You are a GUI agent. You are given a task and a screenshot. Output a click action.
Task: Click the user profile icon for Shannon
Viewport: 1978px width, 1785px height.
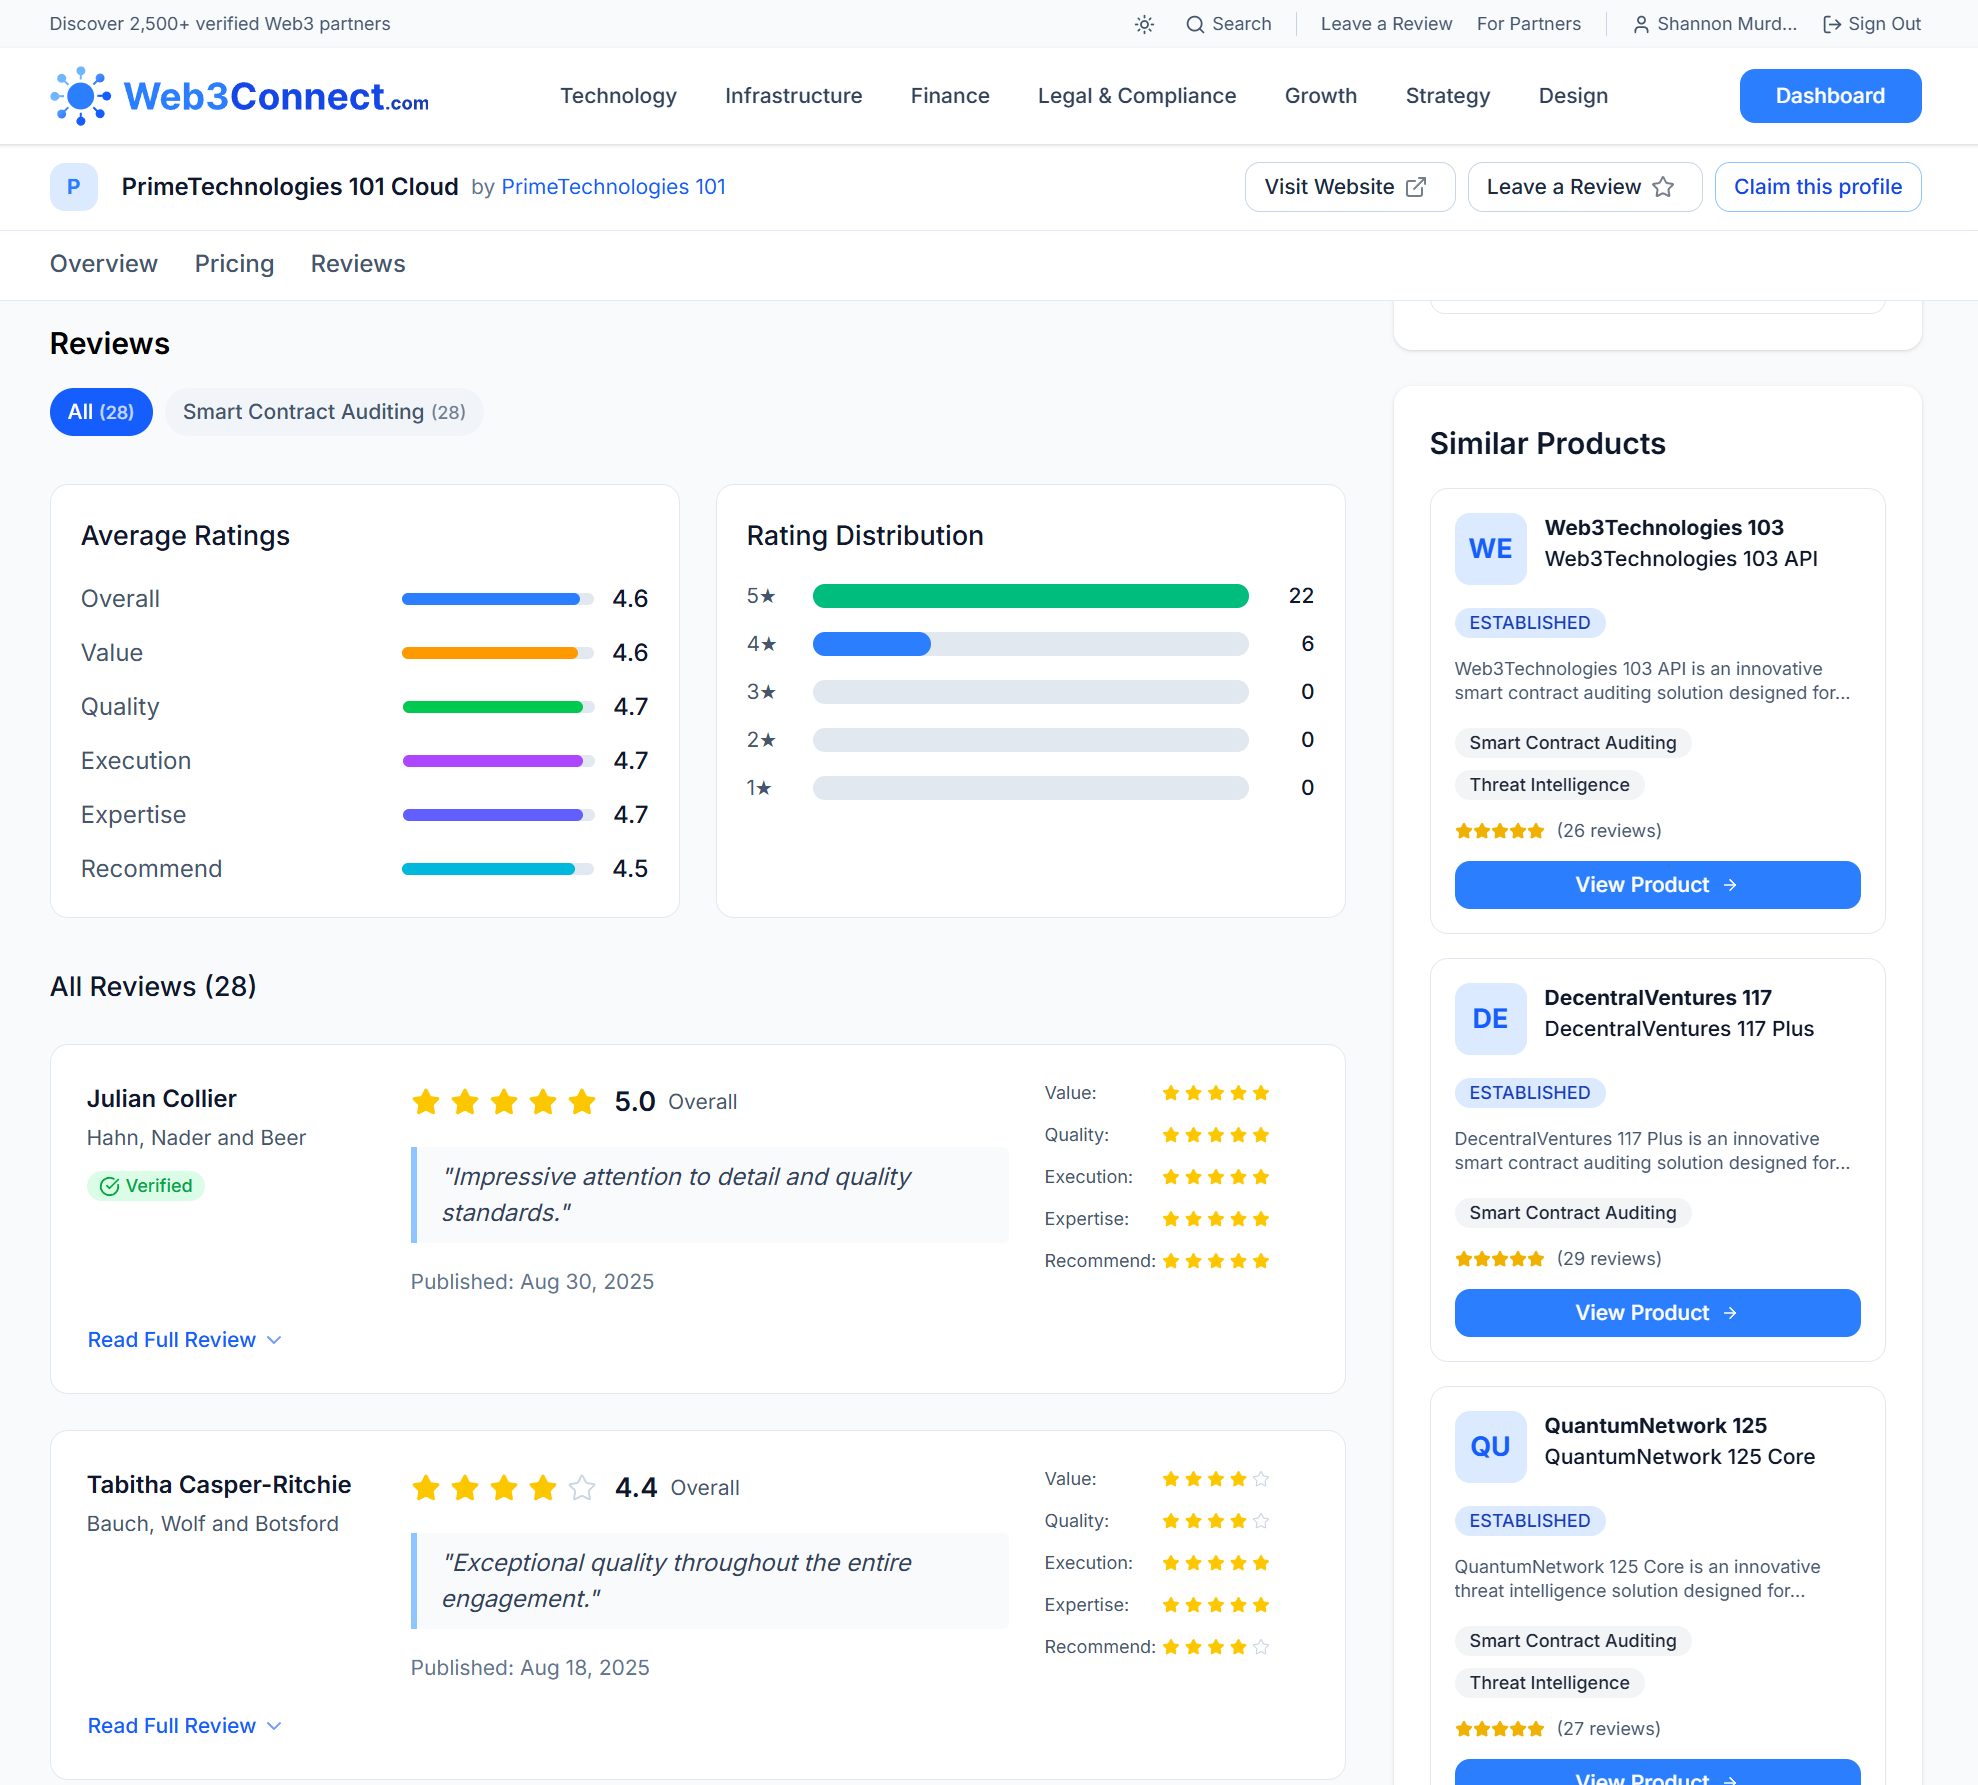(x=1640, y=24)
